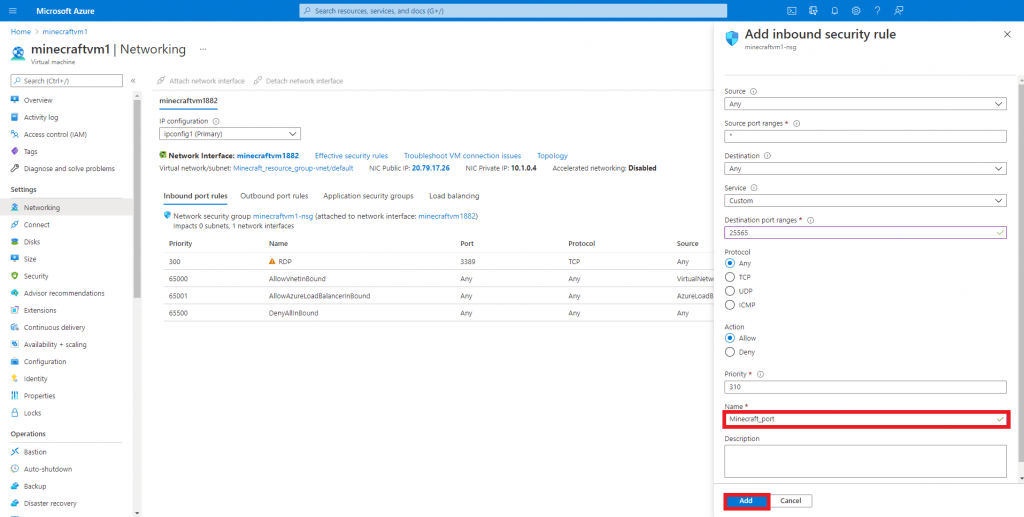
Task: Click the Add button
Action: pyautogui.click(x=745, y=500)
